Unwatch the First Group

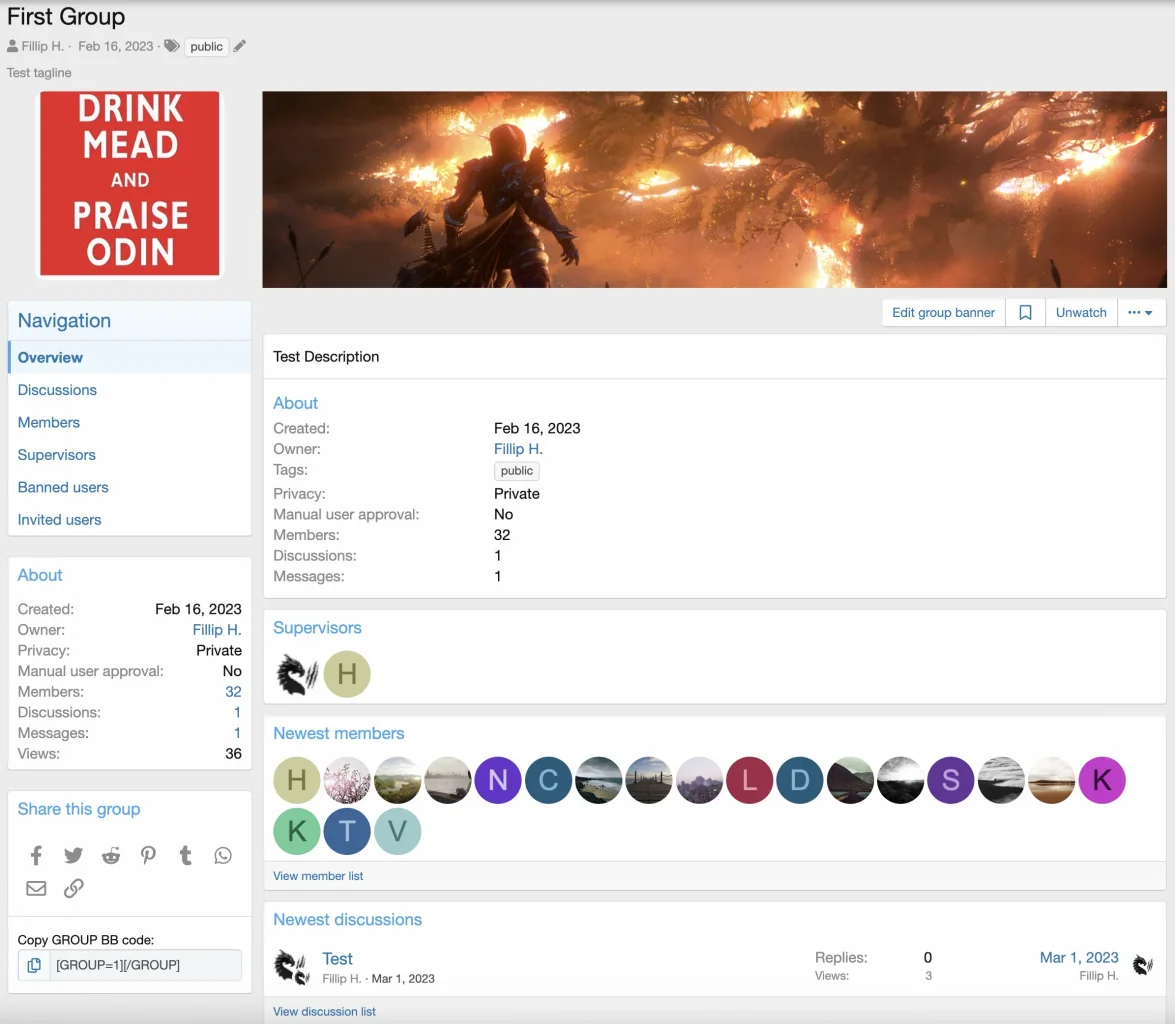coord(1081,312)
